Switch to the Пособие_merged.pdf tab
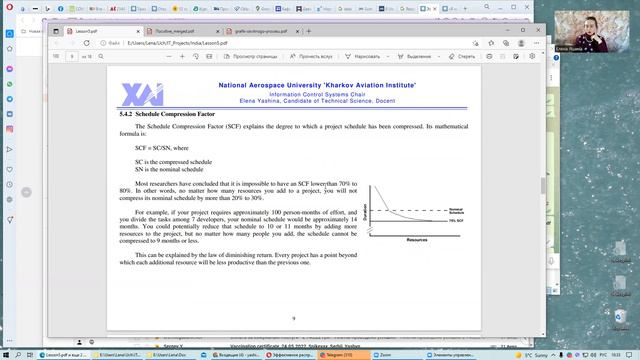640x360 pixels. coord(183,31)
